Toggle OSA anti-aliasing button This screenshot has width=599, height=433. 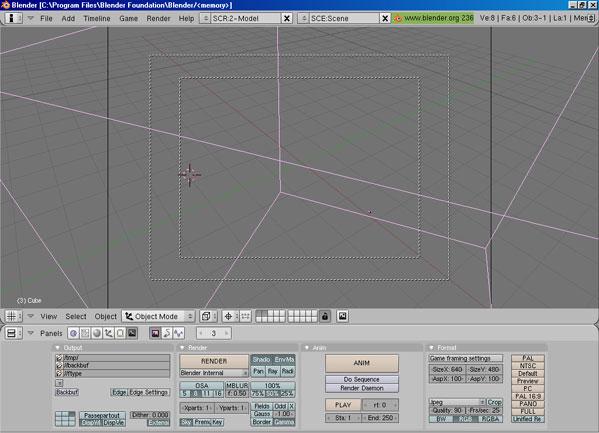pos(202,385)
